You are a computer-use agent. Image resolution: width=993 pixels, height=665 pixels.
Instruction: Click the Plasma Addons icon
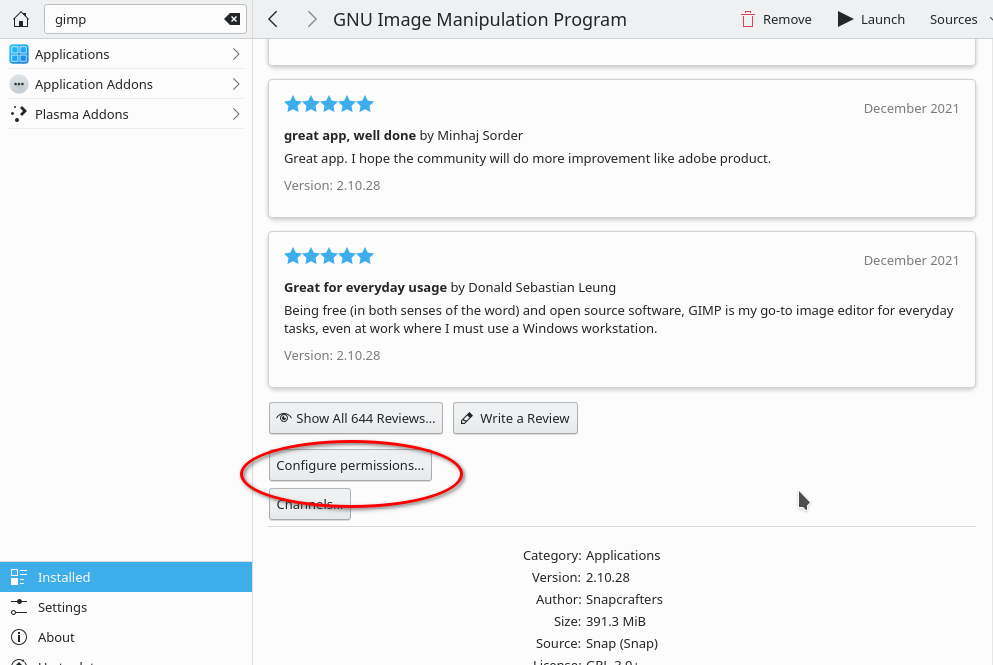coord(19,114)
